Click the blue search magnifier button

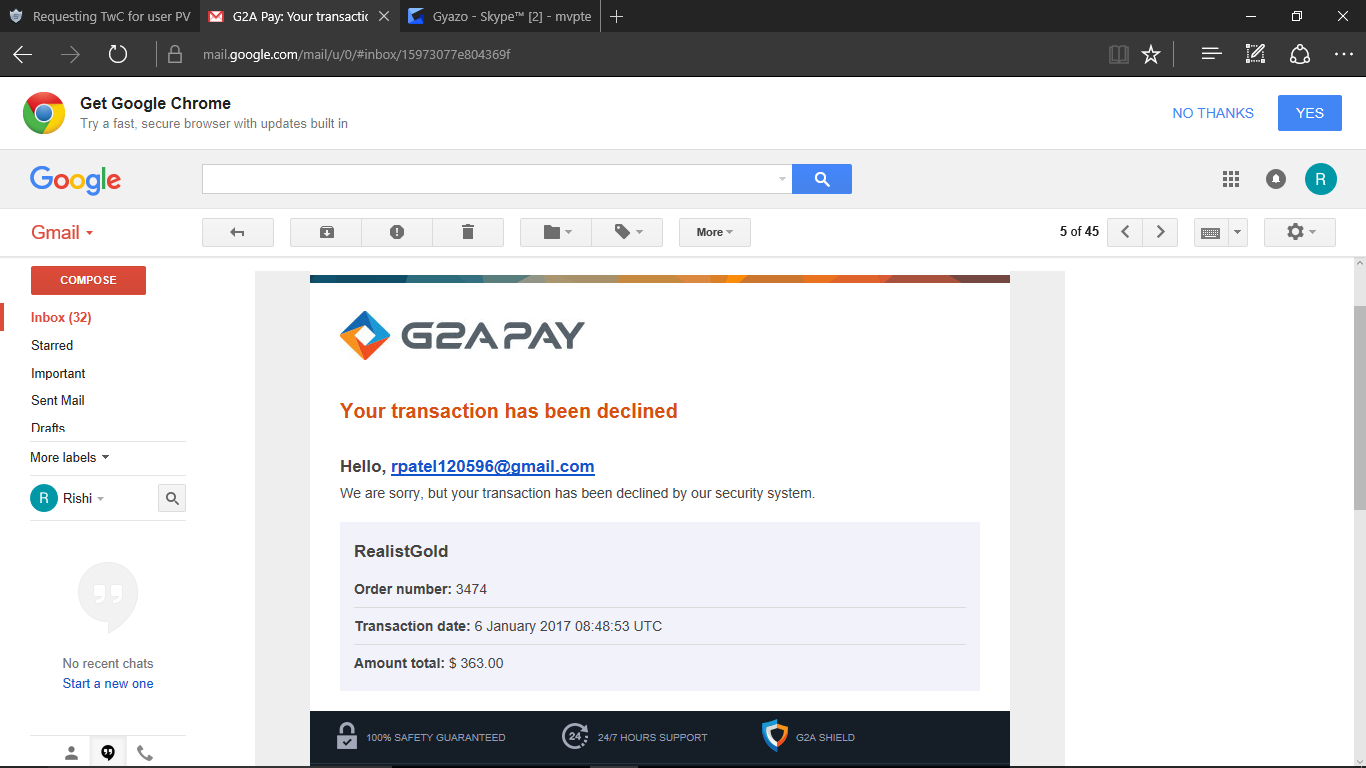(x=822, y=179)
